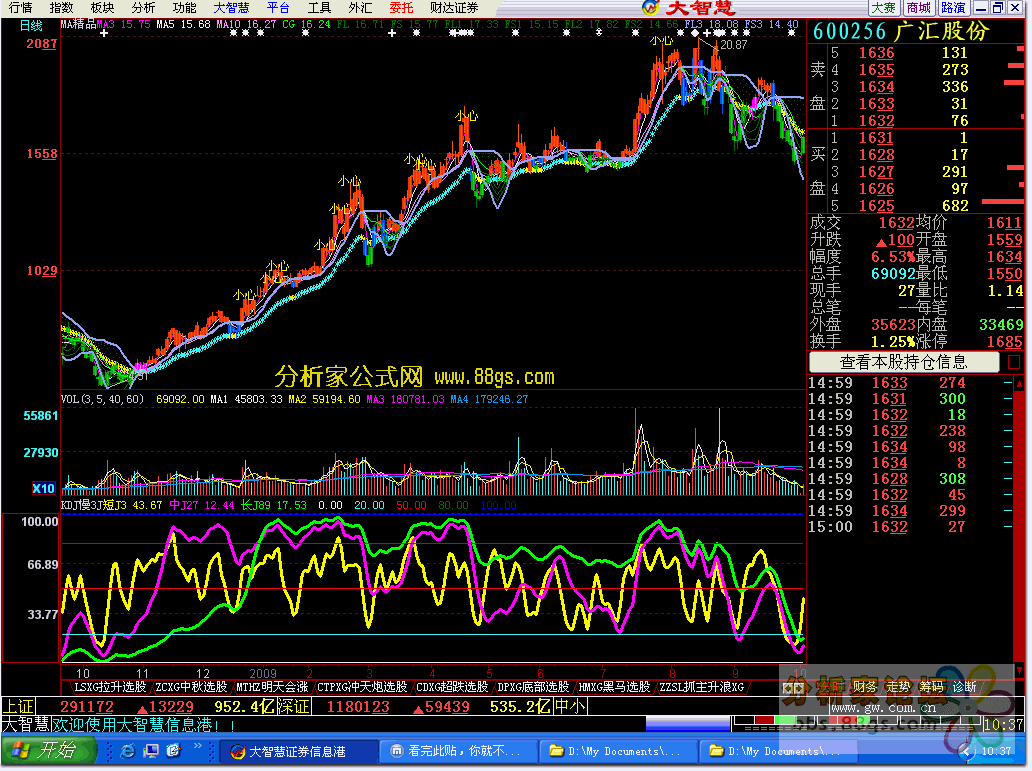Click buy-5 price 1625 in order book
Viewport: 1032px width, 771px height.
(x=876, y=205)
